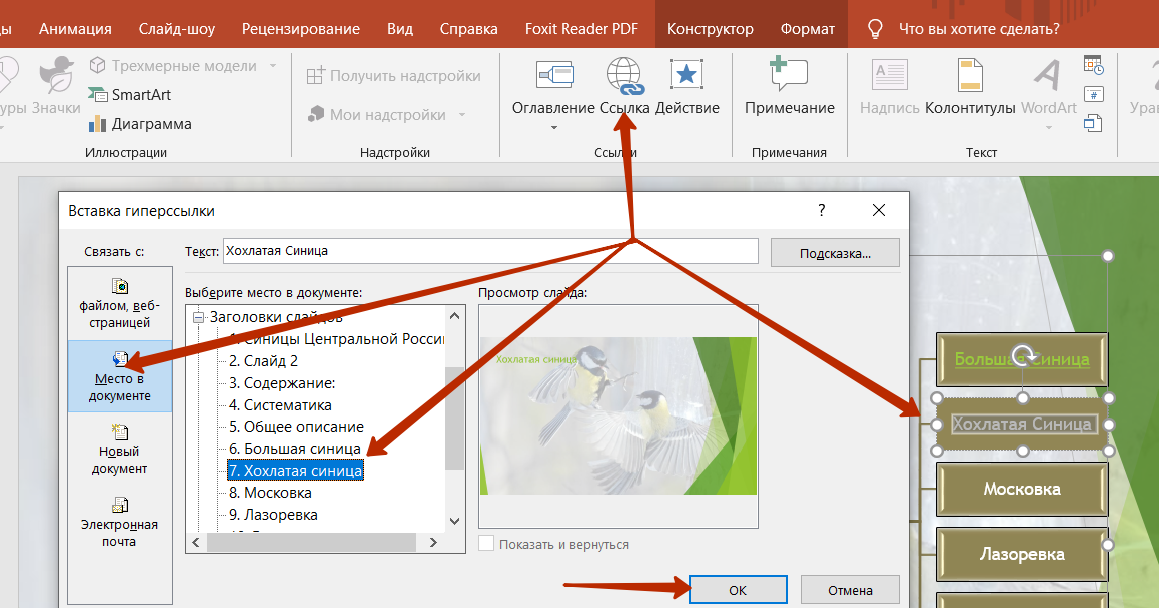Viewport: 1159px width, 608px height.
Task: Click the Текст input field
Action: [x=491, y=251]
